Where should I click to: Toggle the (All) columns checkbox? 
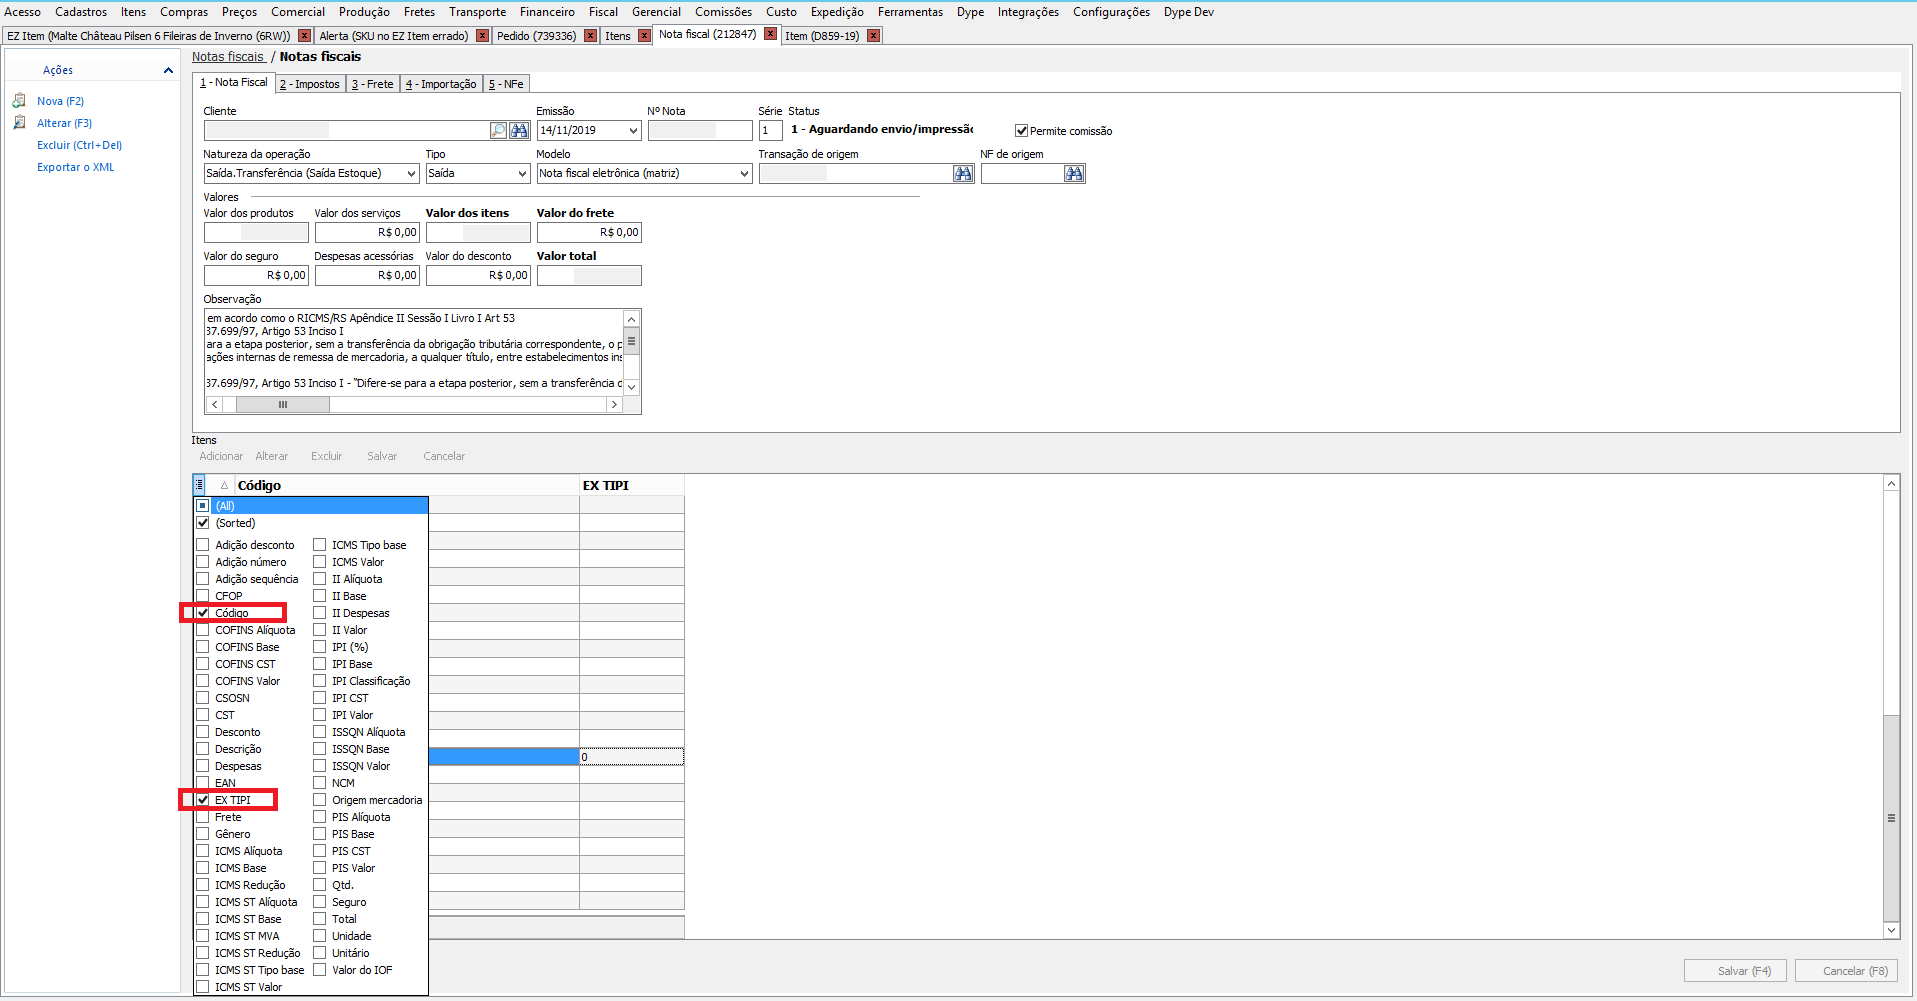[x=203, y=506]
